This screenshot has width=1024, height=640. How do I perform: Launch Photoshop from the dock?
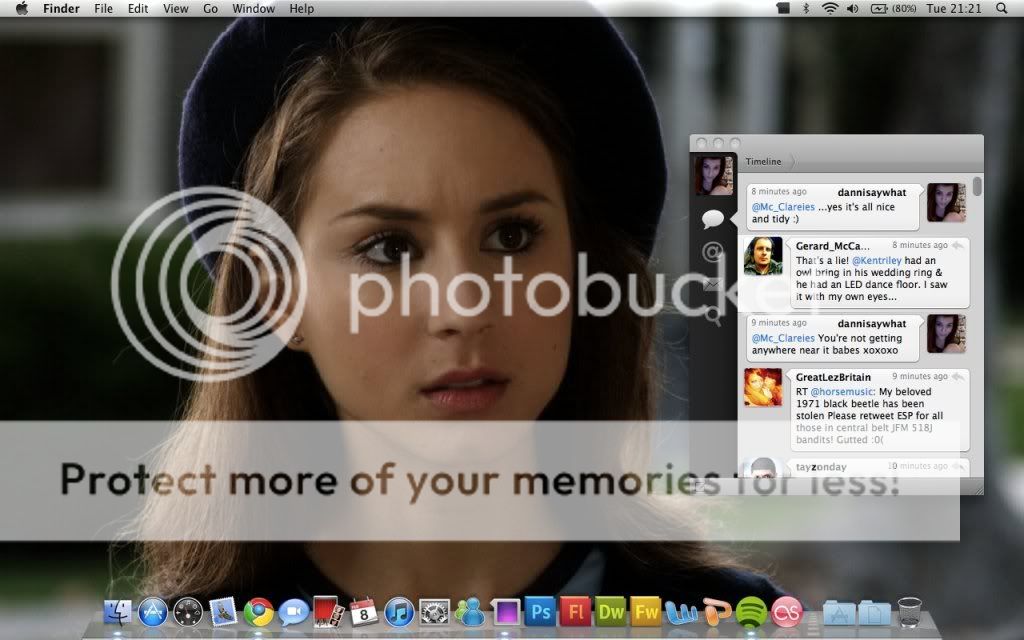(x=540, y=610)
